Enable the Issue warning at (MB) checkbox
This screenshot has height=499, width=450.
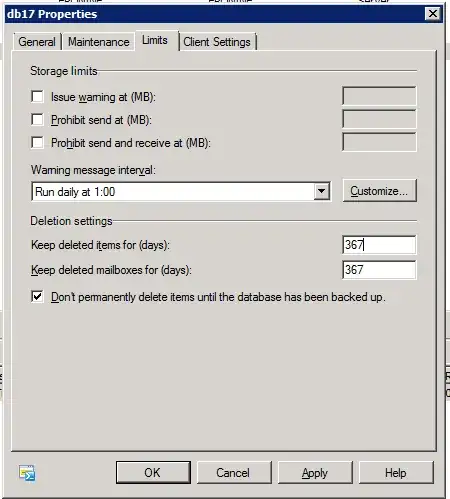[37, 96]
